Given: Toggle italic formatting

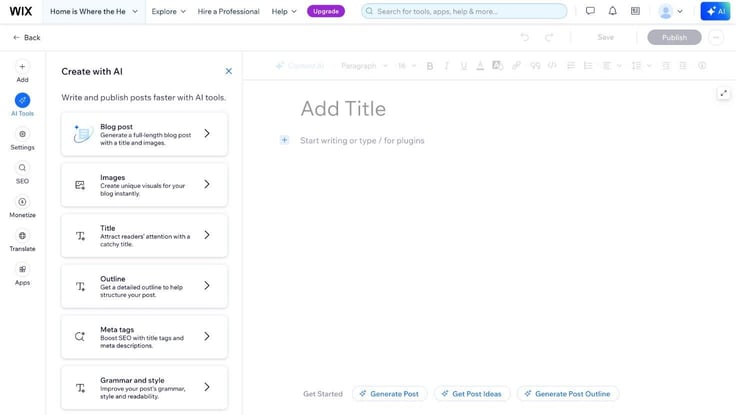Looking at the screenshot, I should point(446,66).
